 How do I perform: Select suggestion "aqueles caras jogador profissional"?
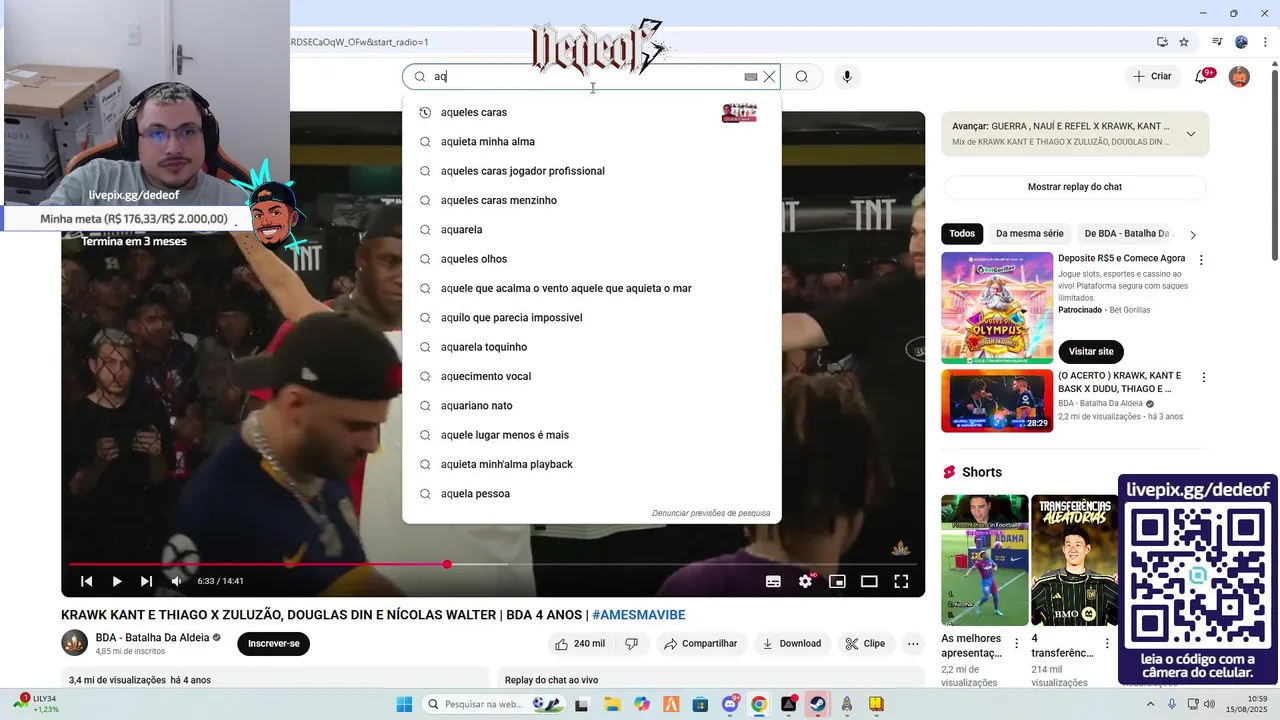[x=591, y=171]
